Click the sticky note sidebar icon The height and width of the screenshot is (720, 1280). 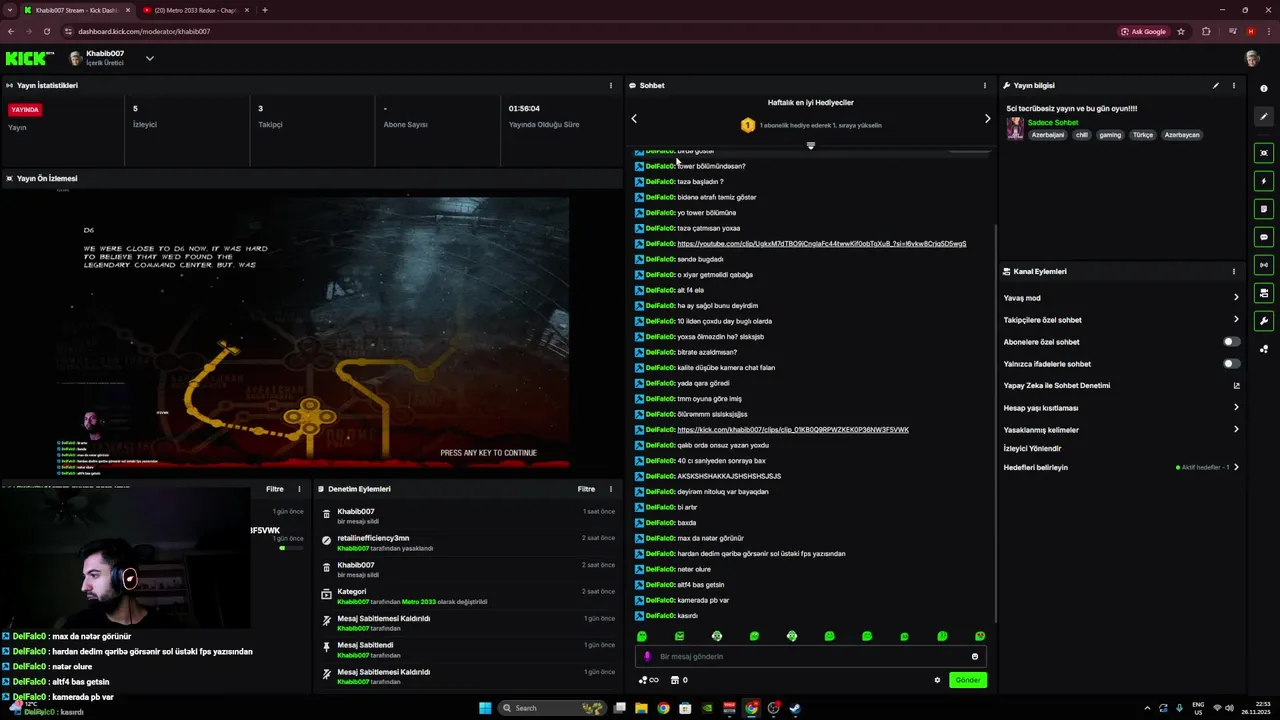point(1264,209)
